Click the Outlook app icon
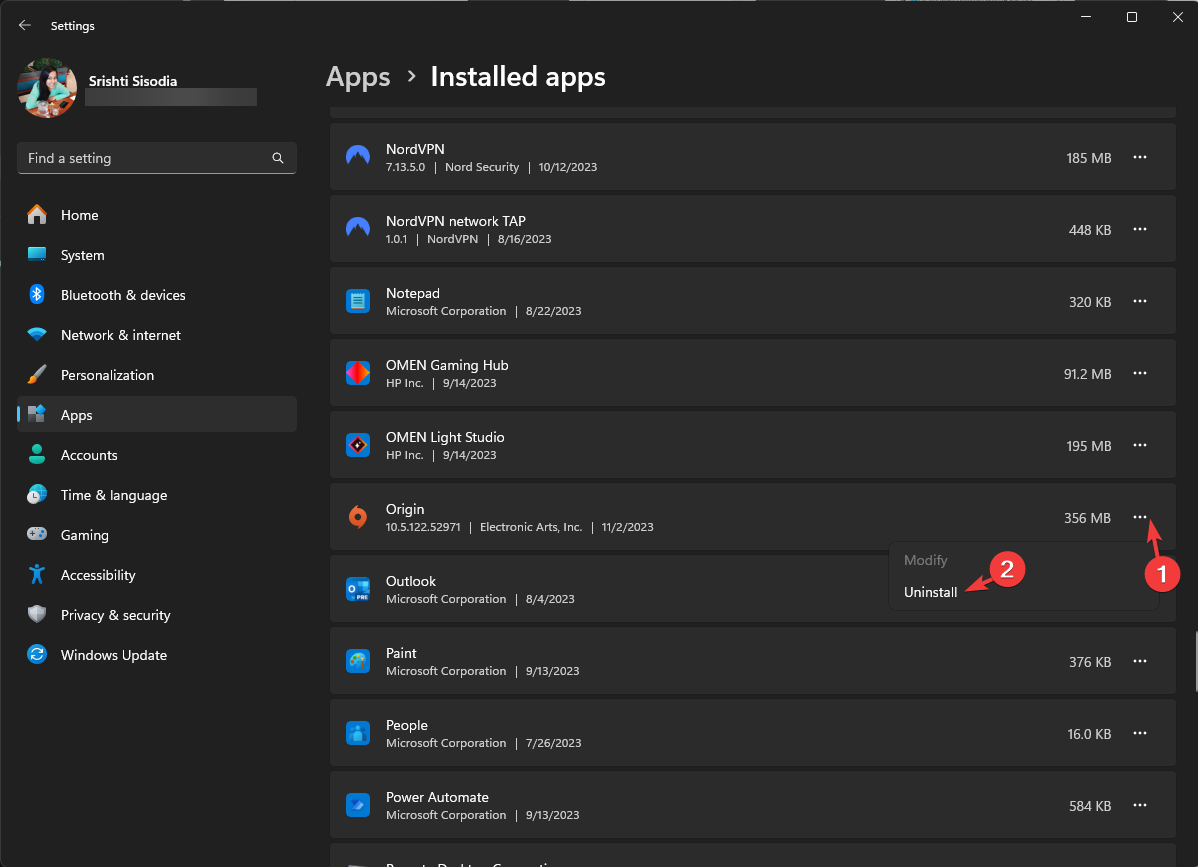The height and width of the screenshot is (867, 1198). (x=358, y=589)
